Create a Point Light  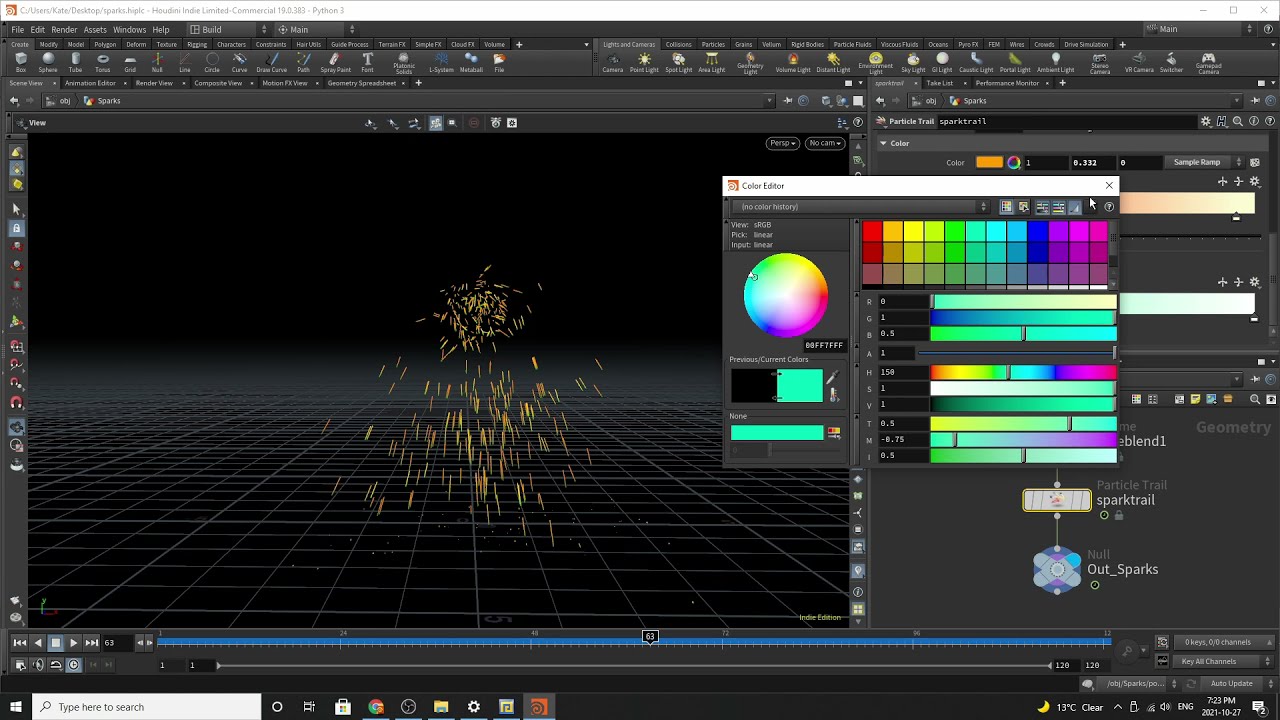coord(645,63)
